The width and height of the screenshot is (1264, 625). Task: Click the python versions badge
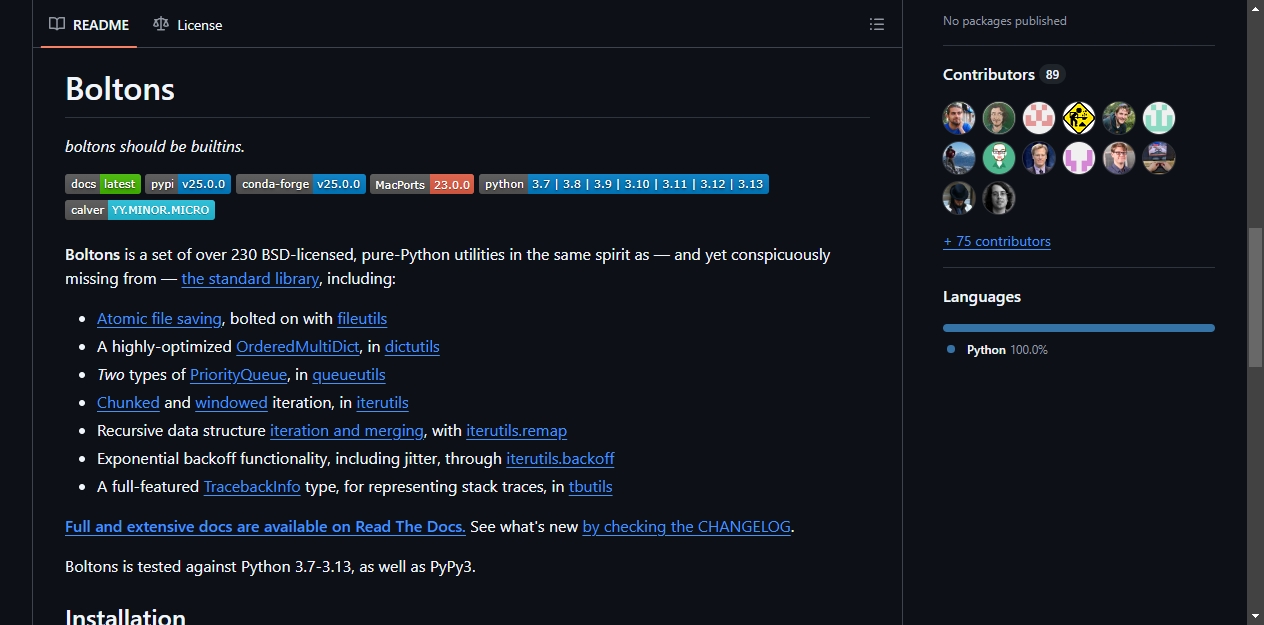click(624, 184)
